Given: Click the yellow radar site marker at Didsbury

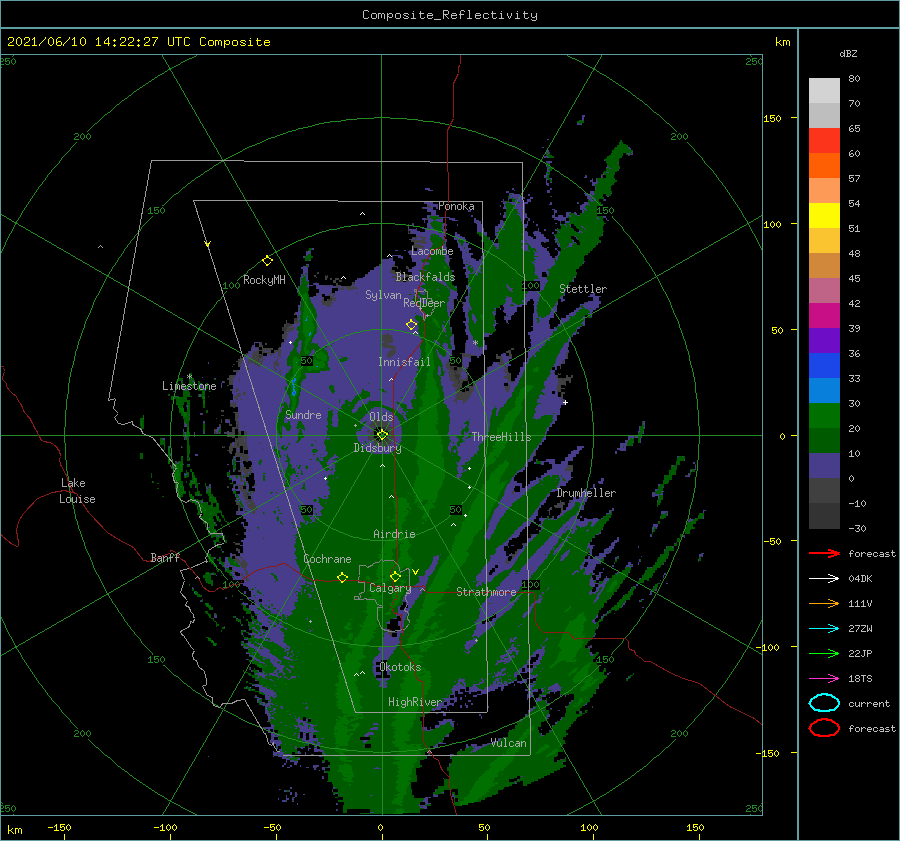Looking at the screenshot, I should tap(382, 435).
